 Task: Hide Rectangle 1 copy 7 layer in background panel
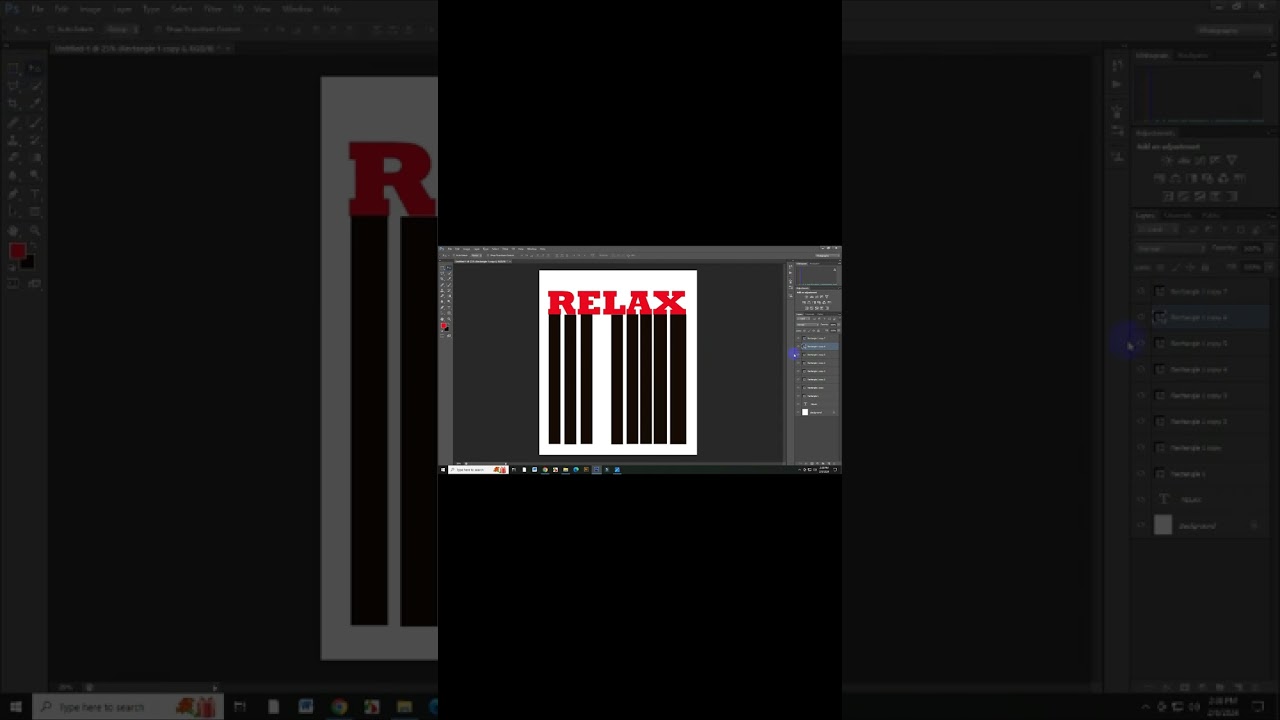coord(1141,291)
